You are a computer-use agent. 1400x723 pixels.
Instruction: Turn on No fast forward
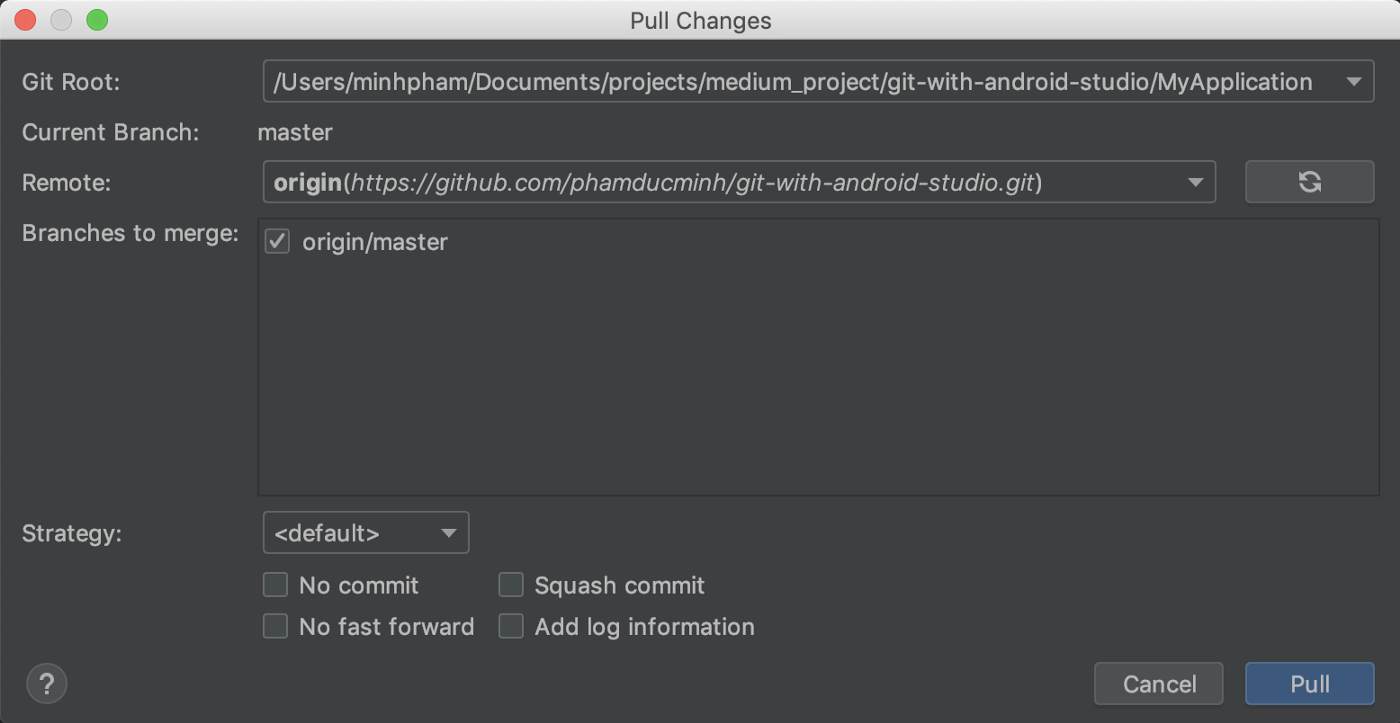tap(275, 627)
